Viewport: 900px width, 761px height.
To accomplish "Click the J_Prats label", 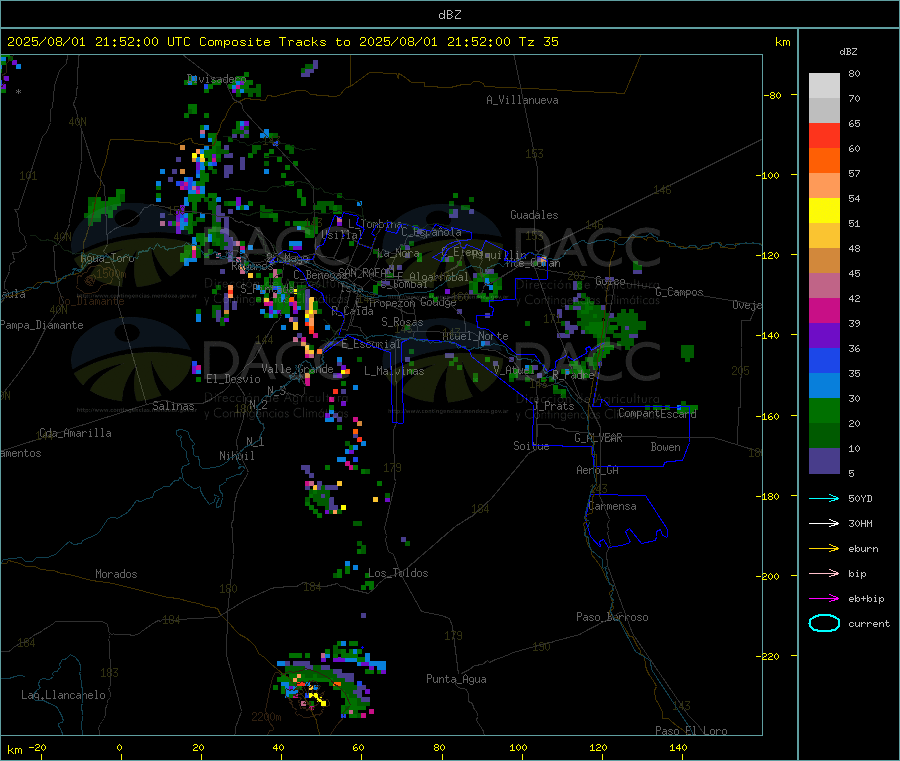I will (554, 406).
